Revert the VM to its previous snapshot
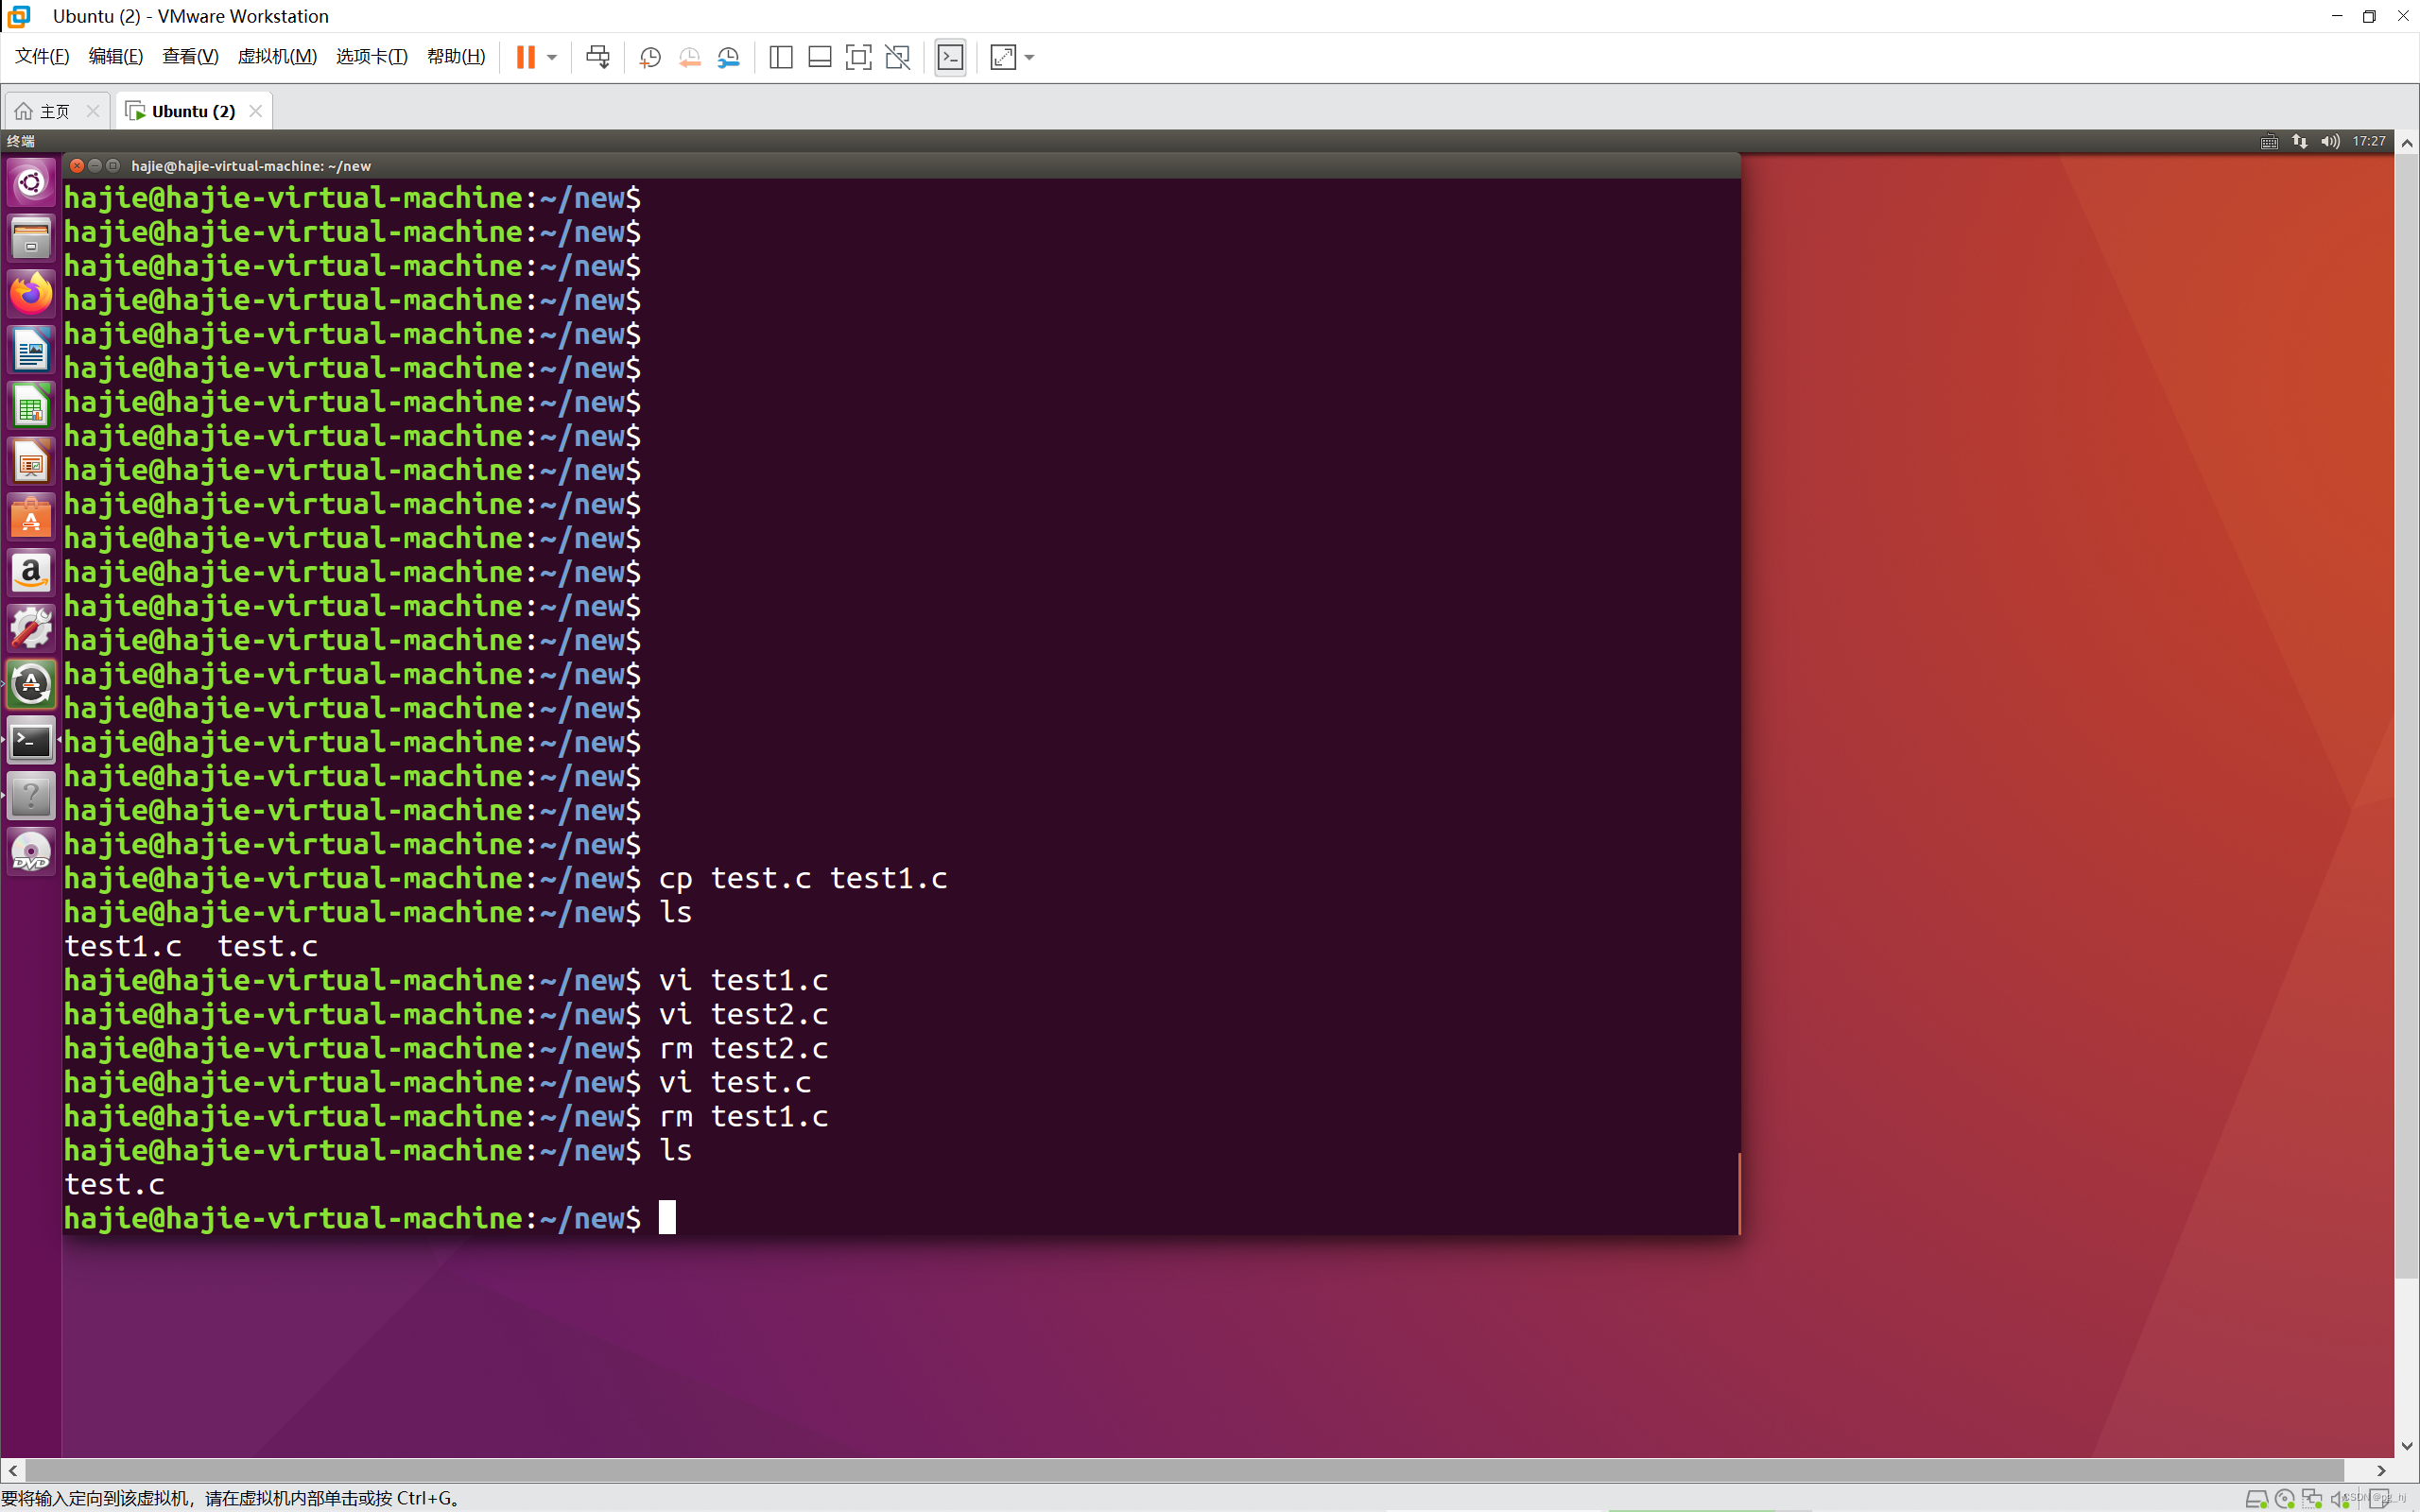The height and width of the screenshot is (1512, 2420). 689,57
